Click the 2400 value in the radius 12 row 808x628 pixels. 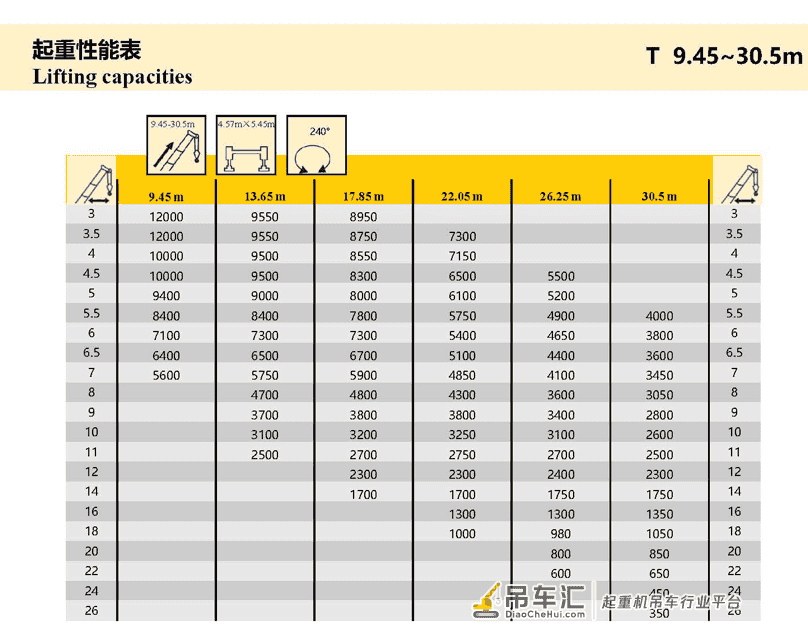pos(561,474)
